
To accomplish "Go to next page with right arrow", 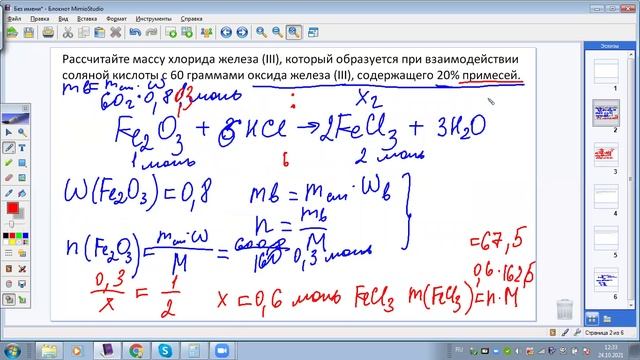I will coord(242,32).
